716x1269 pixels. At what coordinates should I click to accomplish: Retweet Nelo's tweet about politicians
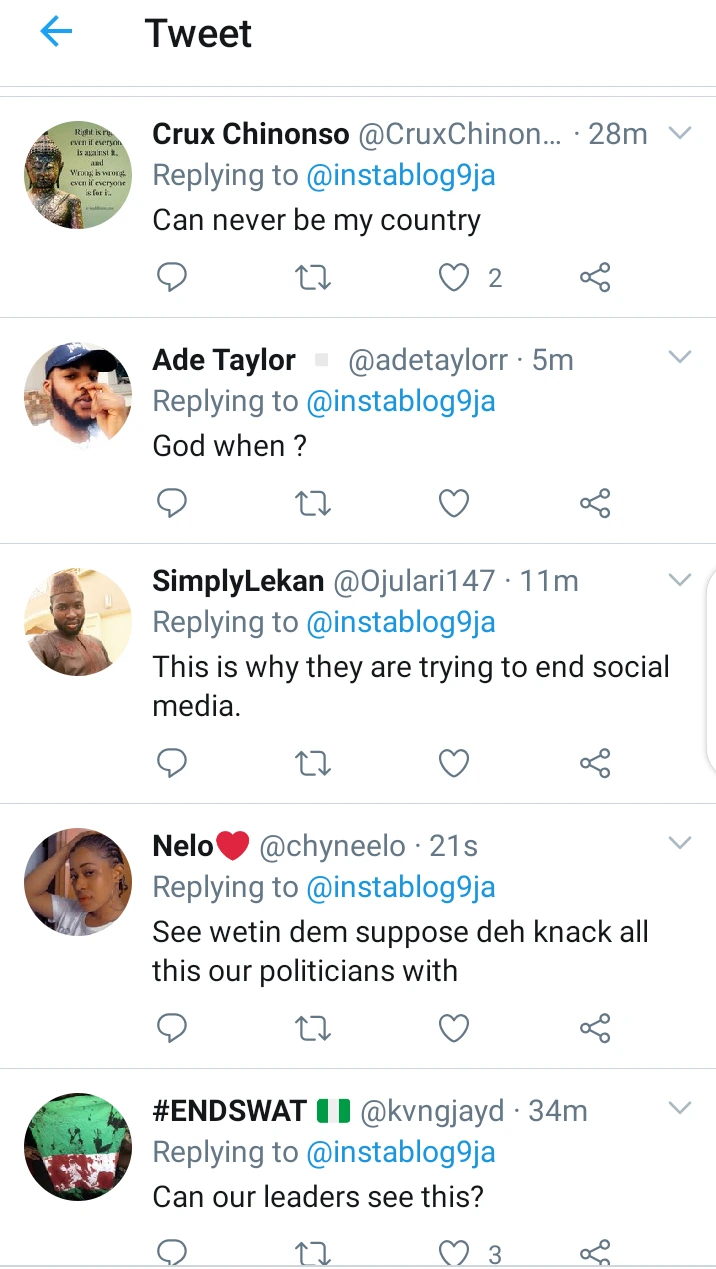pyautogui.click(x=313, y=1028)
